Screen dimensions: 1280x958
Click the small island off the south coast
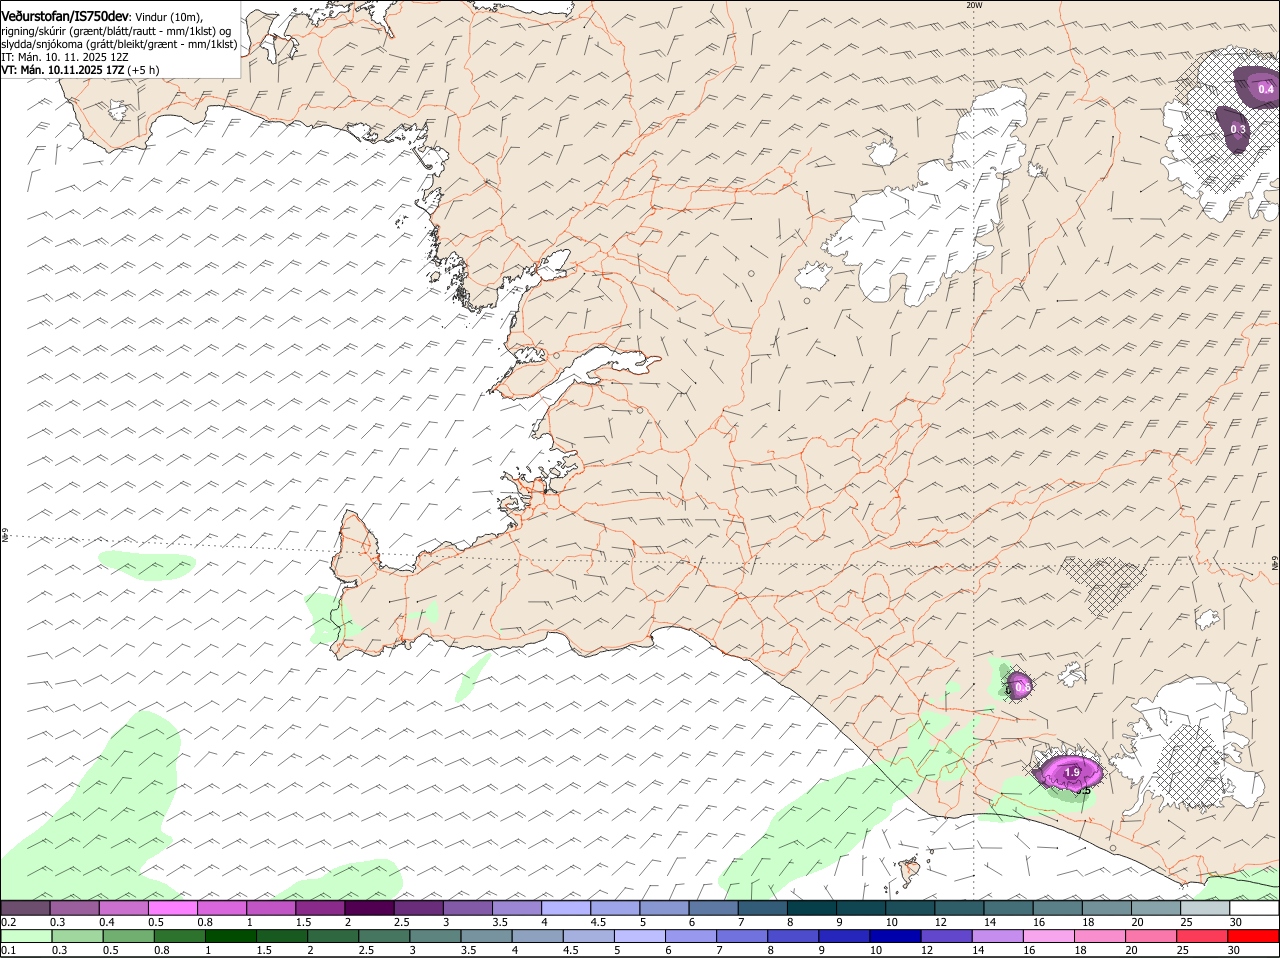coord(909,871)
